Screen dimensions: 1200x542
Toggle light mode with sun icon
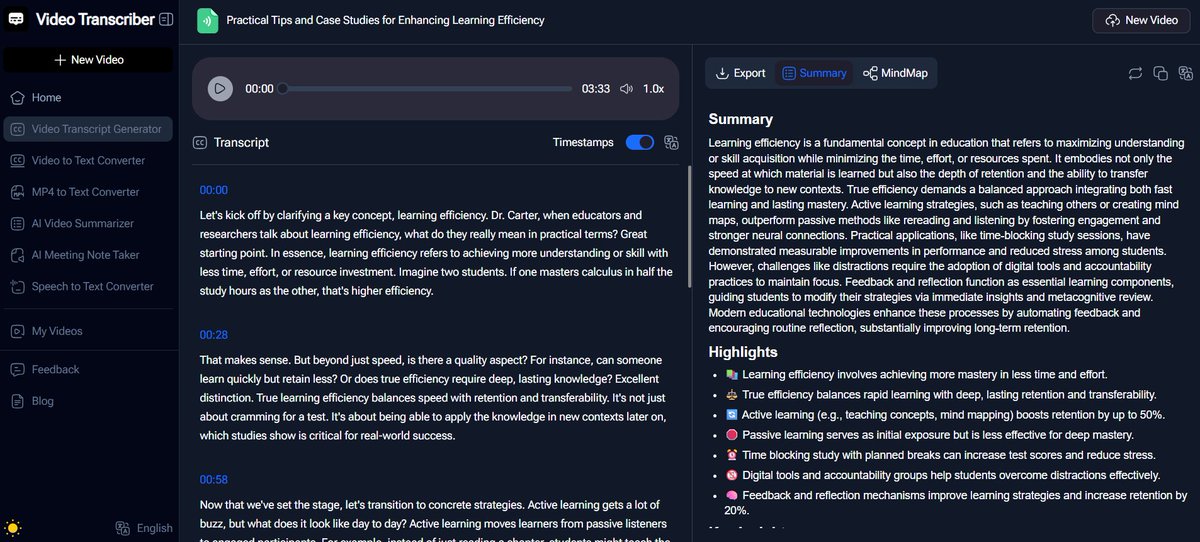[13, 528]
